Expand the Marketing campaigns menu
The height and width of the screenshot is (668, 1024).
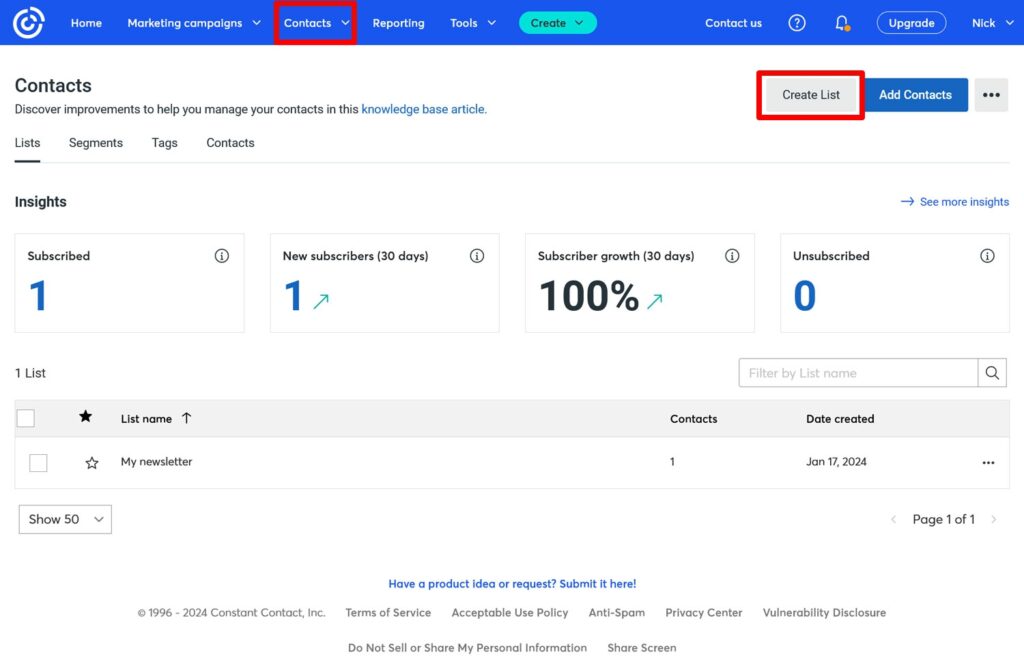[x=194, y=23]
